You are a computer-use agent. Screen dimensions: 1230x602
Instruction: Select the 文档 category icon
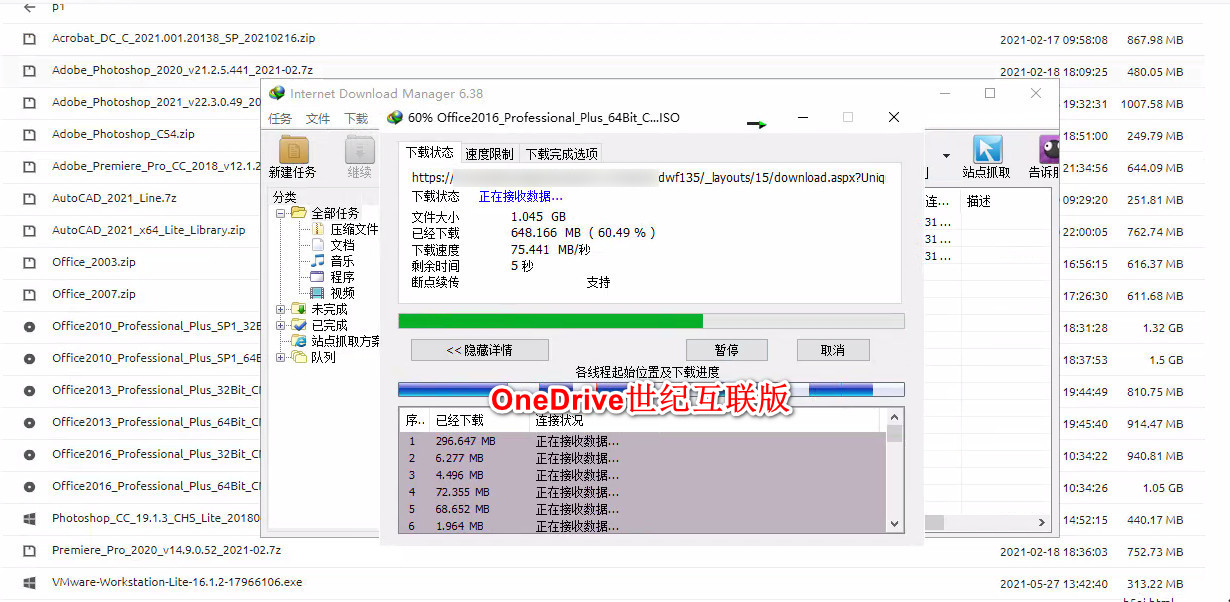coord(318,245)
